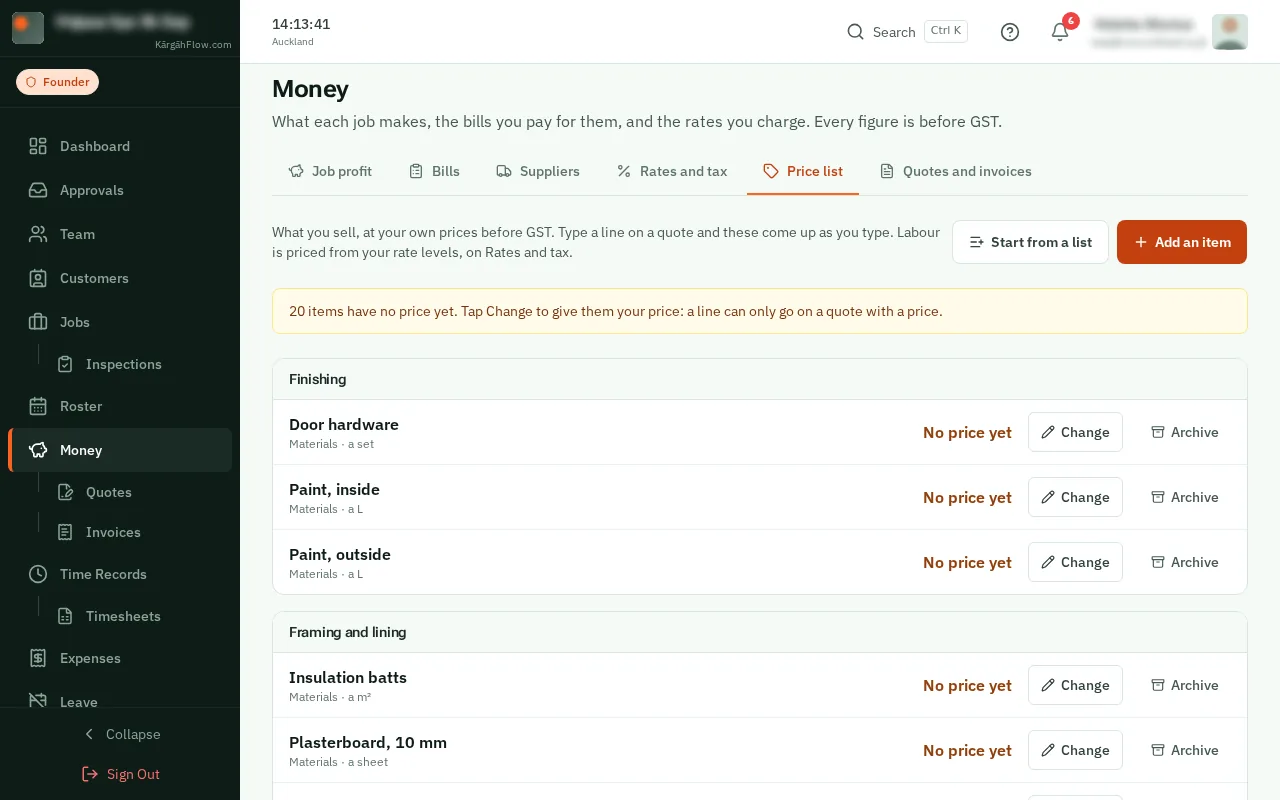Sign Out from the sidebar
The width and height of the screenshot is (1280, 800).
120,774
